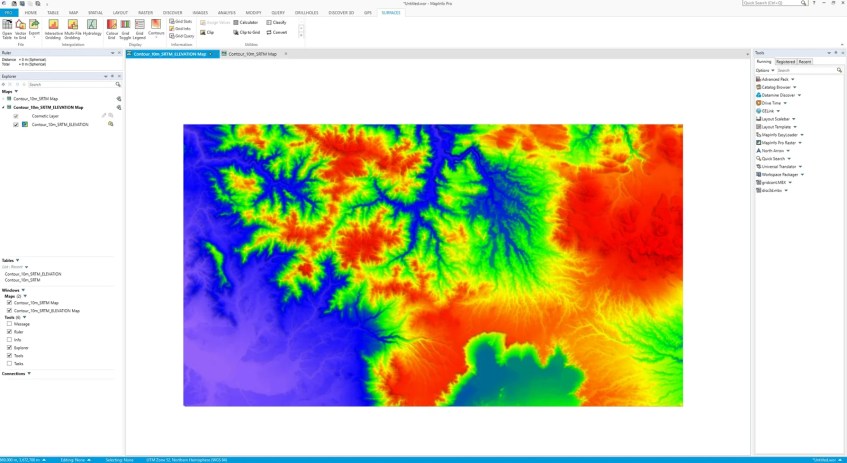
Task: Toggle Cosmetic Layer visibility checkbox
Action: [x=16, y=116]
